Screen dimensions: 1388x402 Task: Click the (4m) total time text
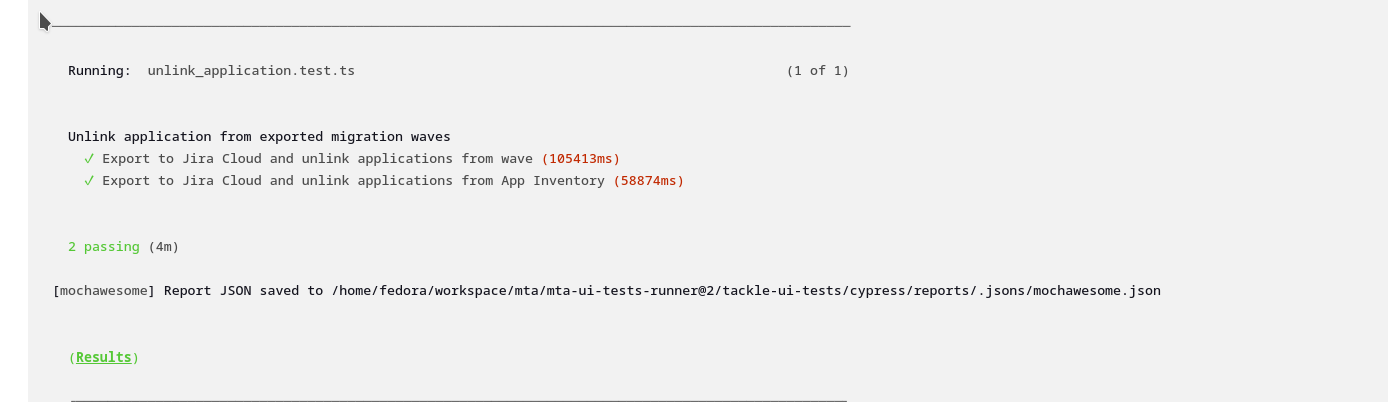[164, 247]
